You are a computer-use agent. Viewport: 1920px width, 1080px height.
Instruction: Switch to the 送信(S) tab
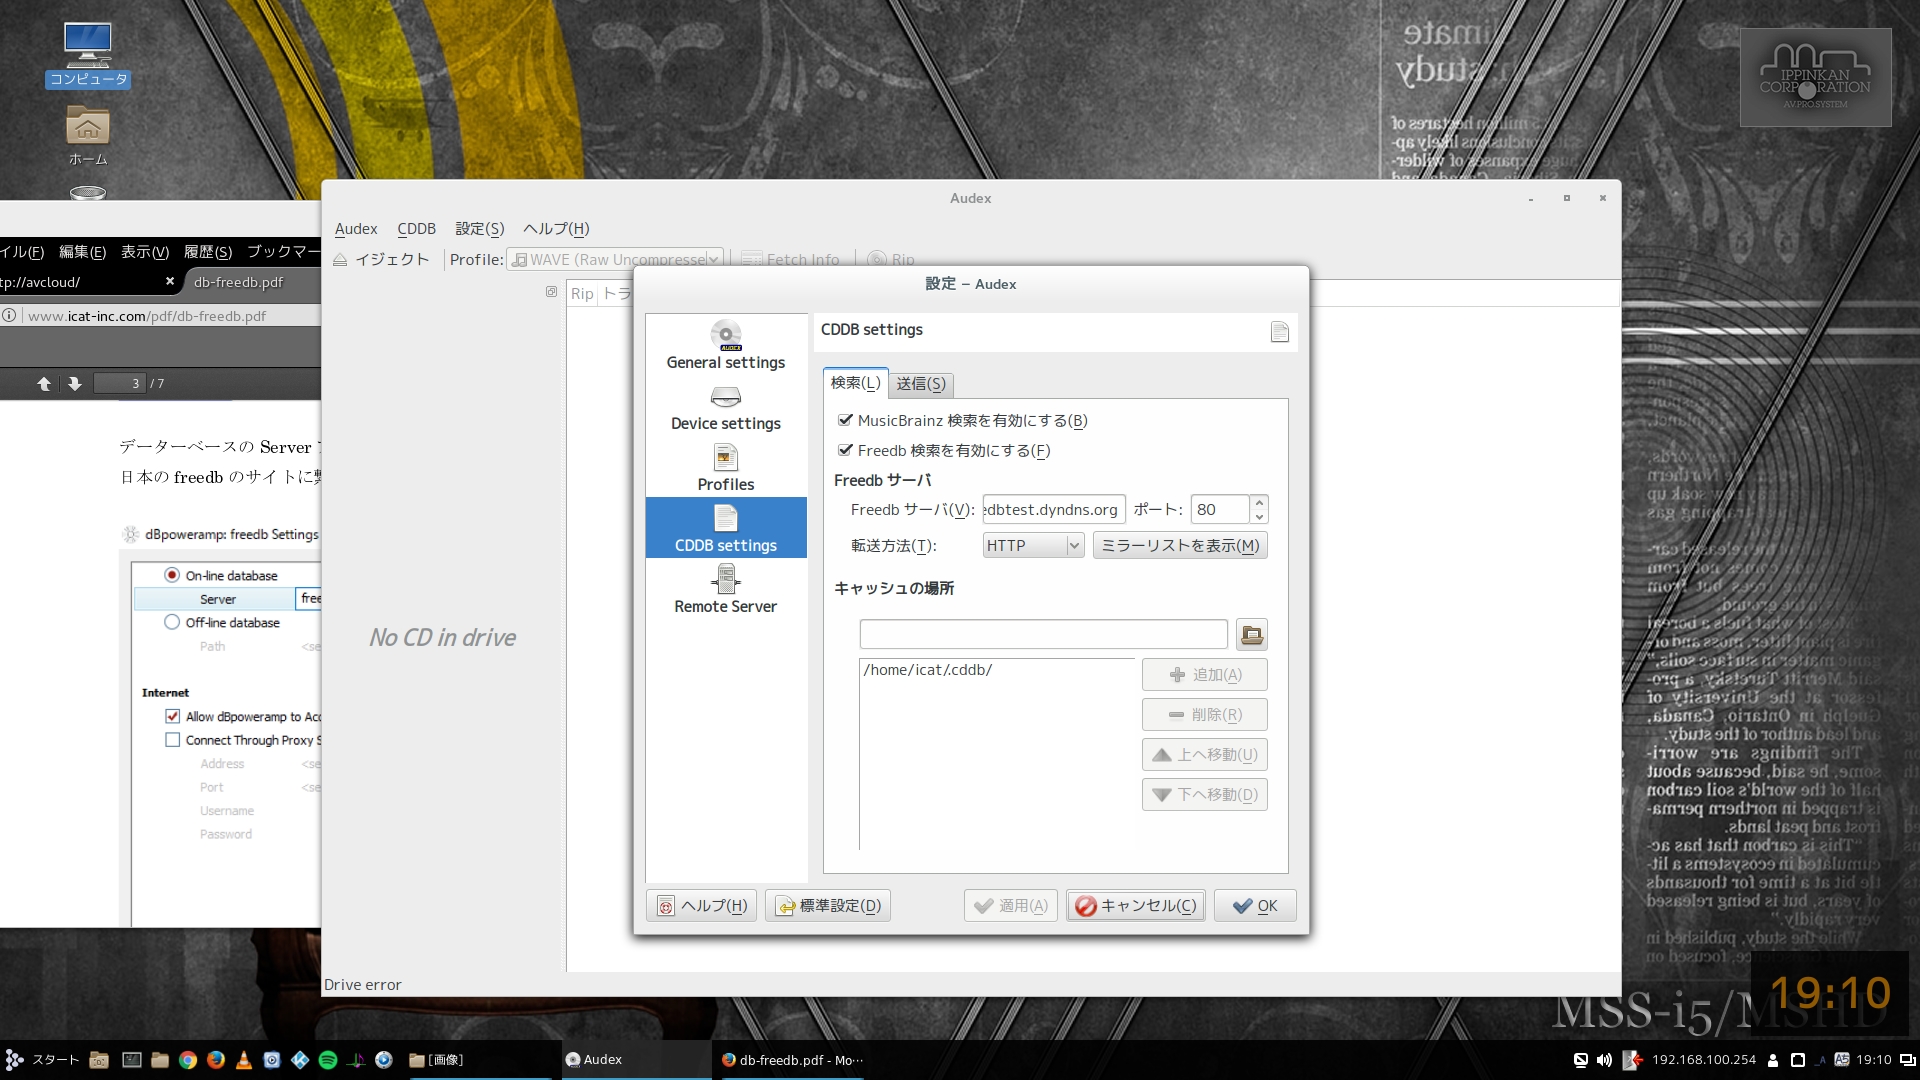click(921, 384)
